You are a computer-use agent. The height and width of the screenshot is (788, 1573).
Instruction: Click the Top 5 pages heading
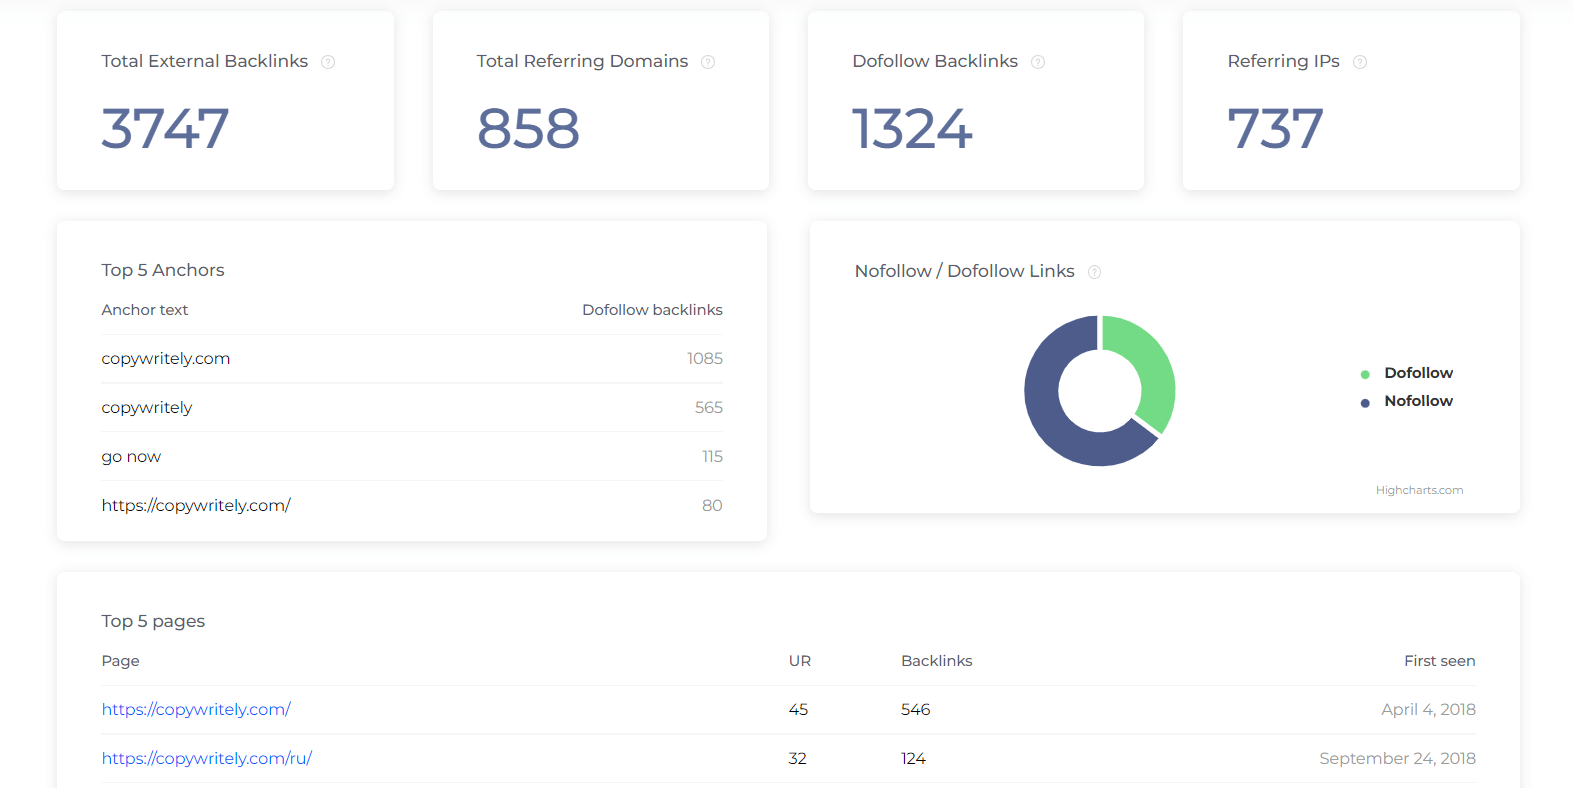click(153, 621)
